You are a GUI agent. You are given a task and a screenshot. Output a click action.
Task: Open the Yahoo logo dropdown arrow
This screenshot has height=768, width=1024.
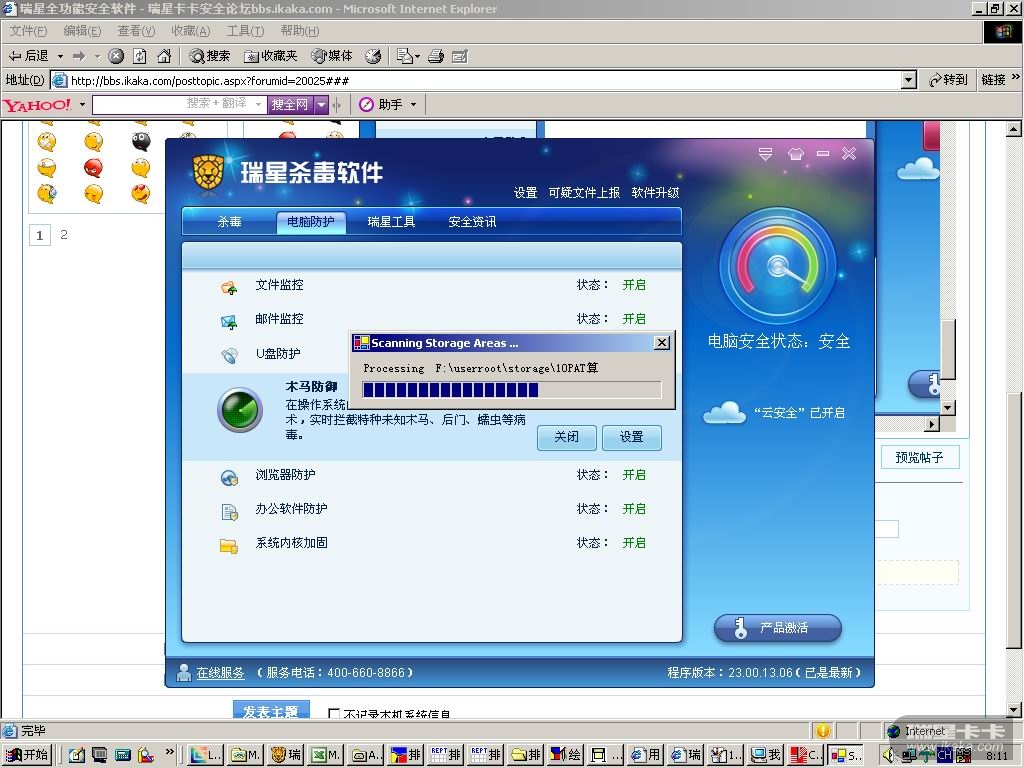[82, 104]
